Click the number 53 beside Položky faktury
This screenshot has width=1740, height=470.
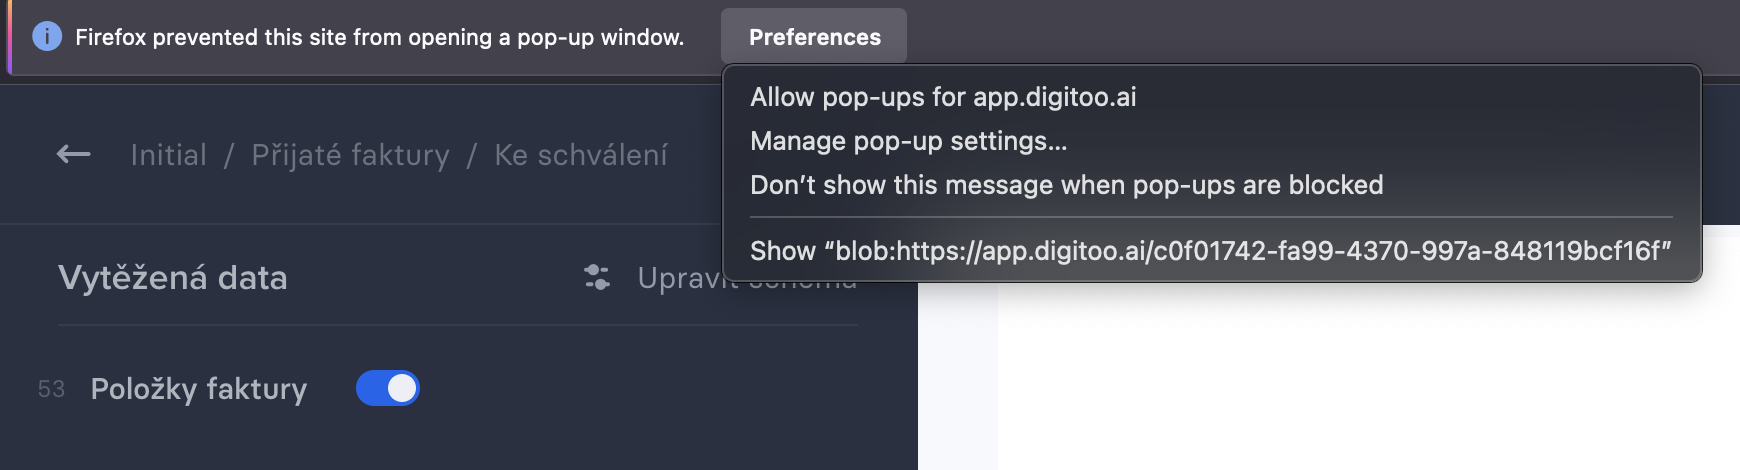click(51, 389)
